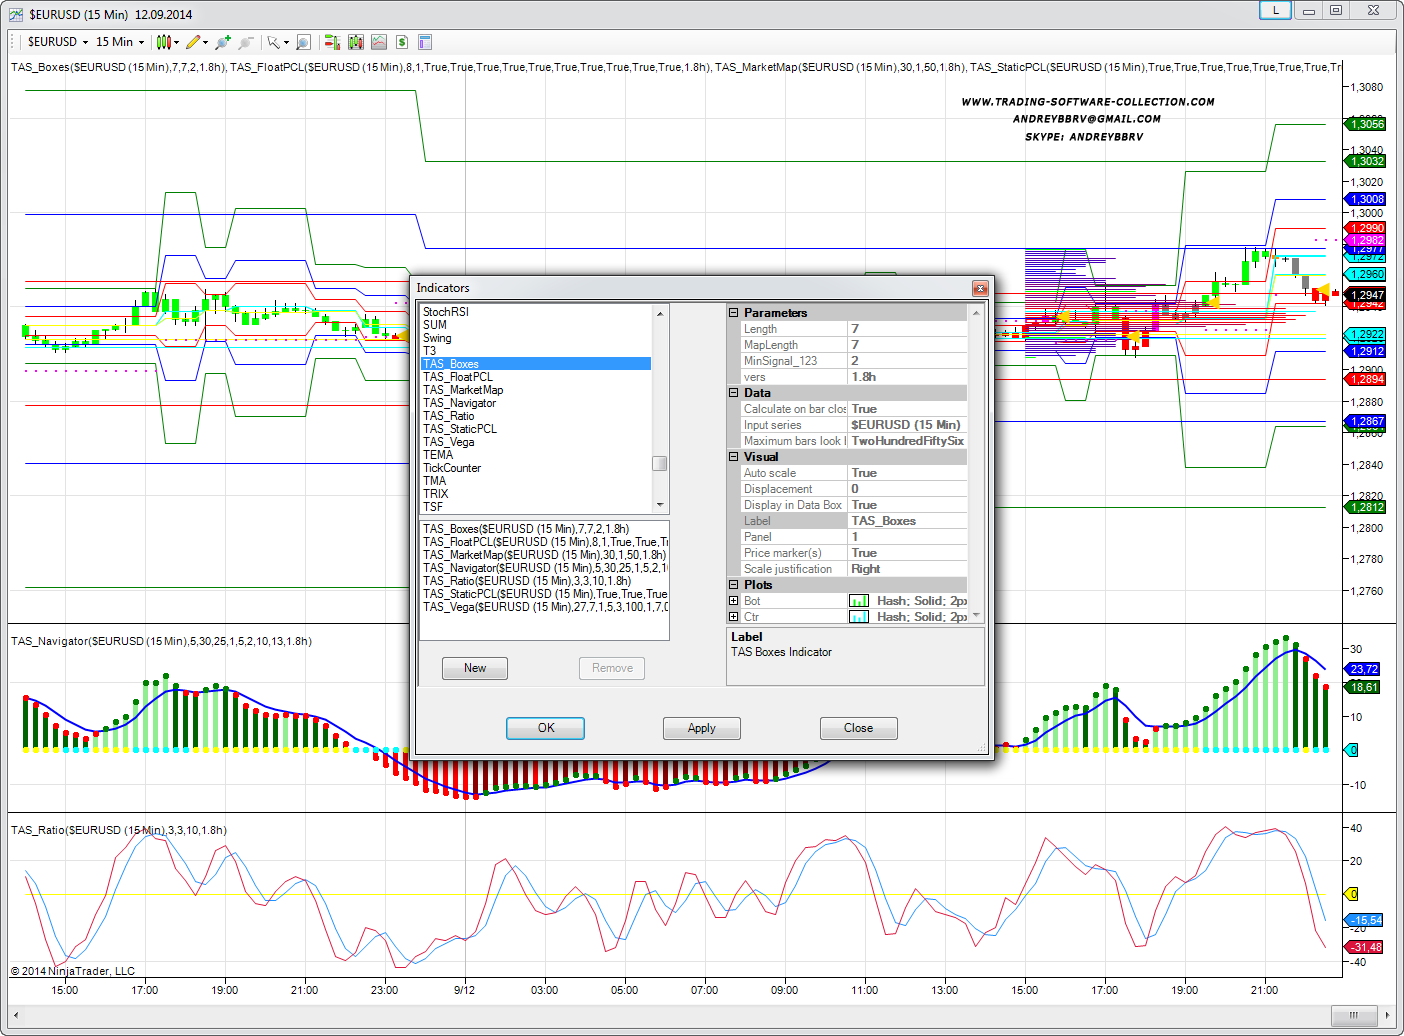Collapse the Parameters section
1404x1036 pixels.
tap(734, 313)
